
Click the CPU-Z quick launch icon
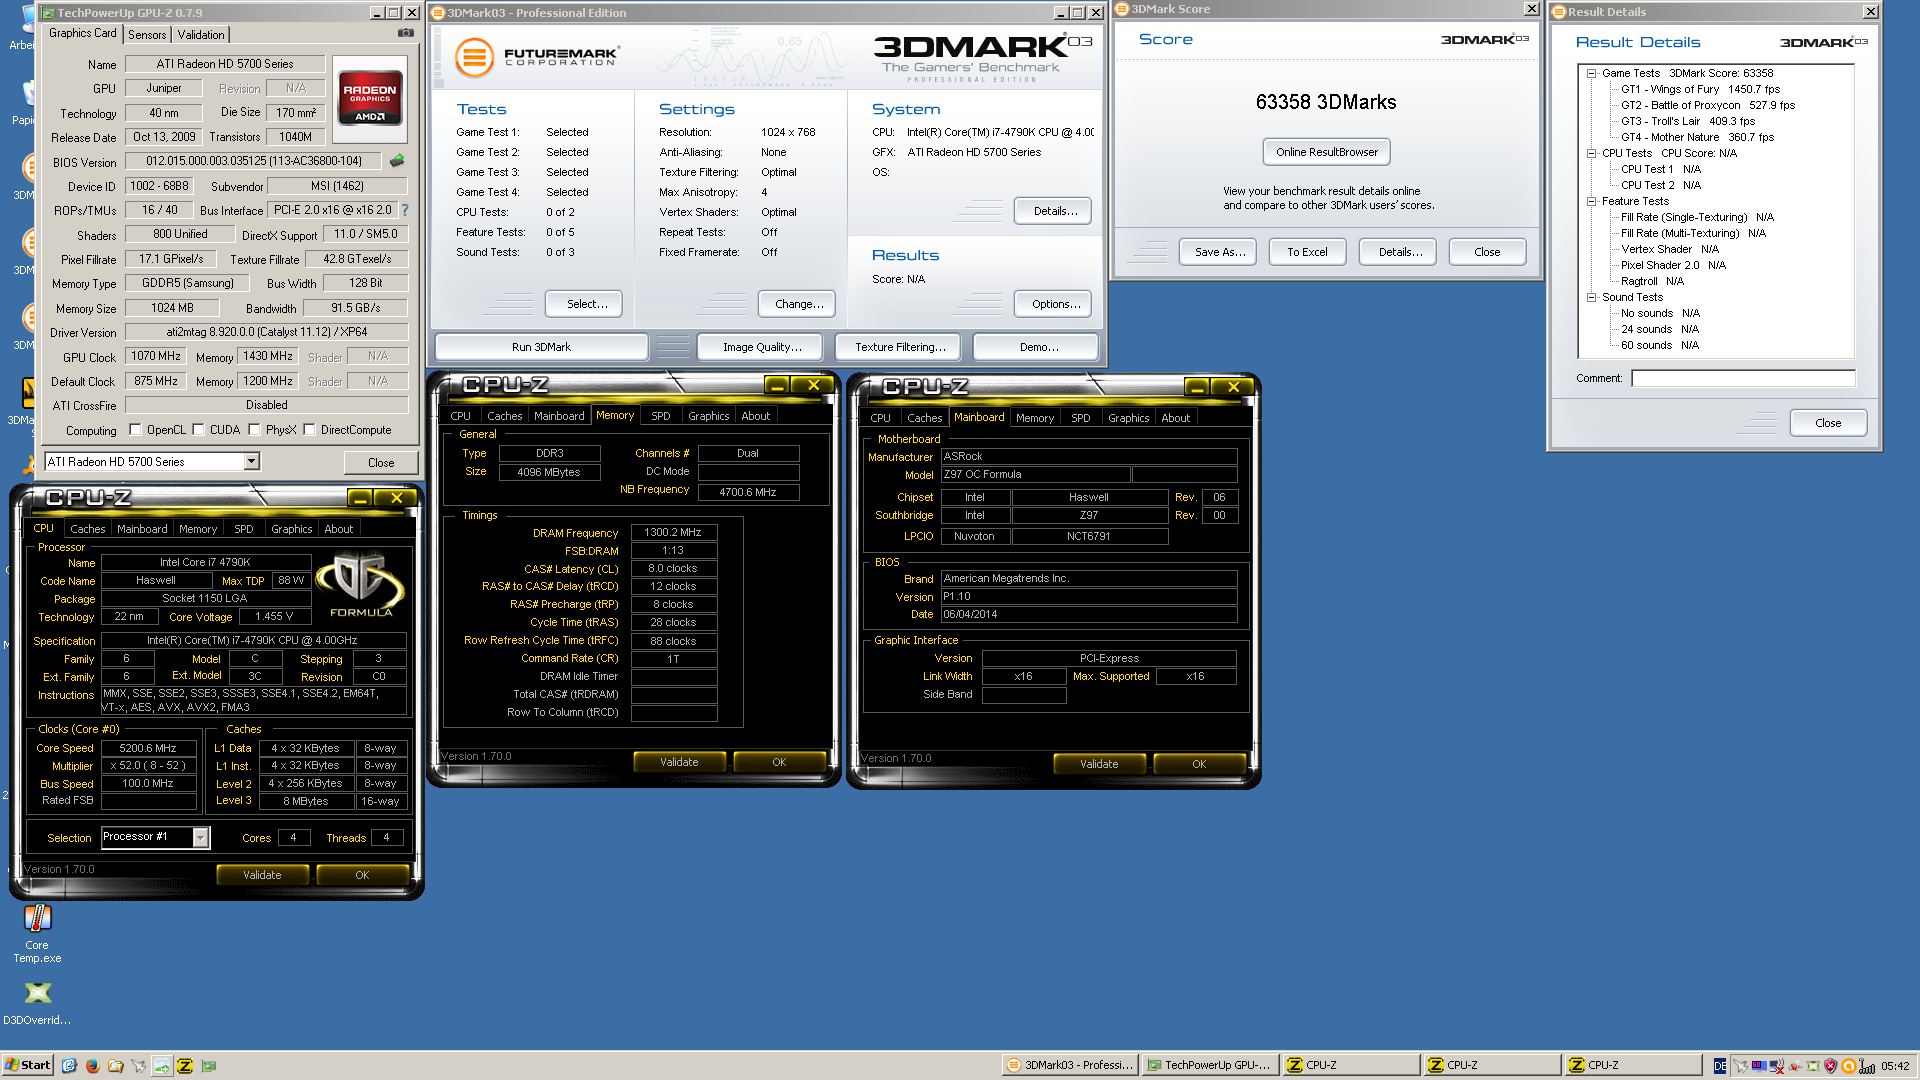tap(185, 1065)
